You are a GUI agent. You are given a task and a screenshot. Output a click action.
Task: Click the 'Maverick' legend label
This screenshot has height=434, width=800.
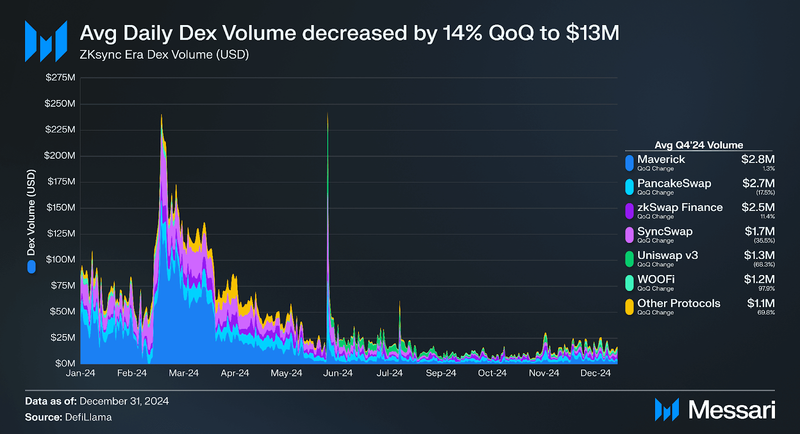[x=661, y=159]
